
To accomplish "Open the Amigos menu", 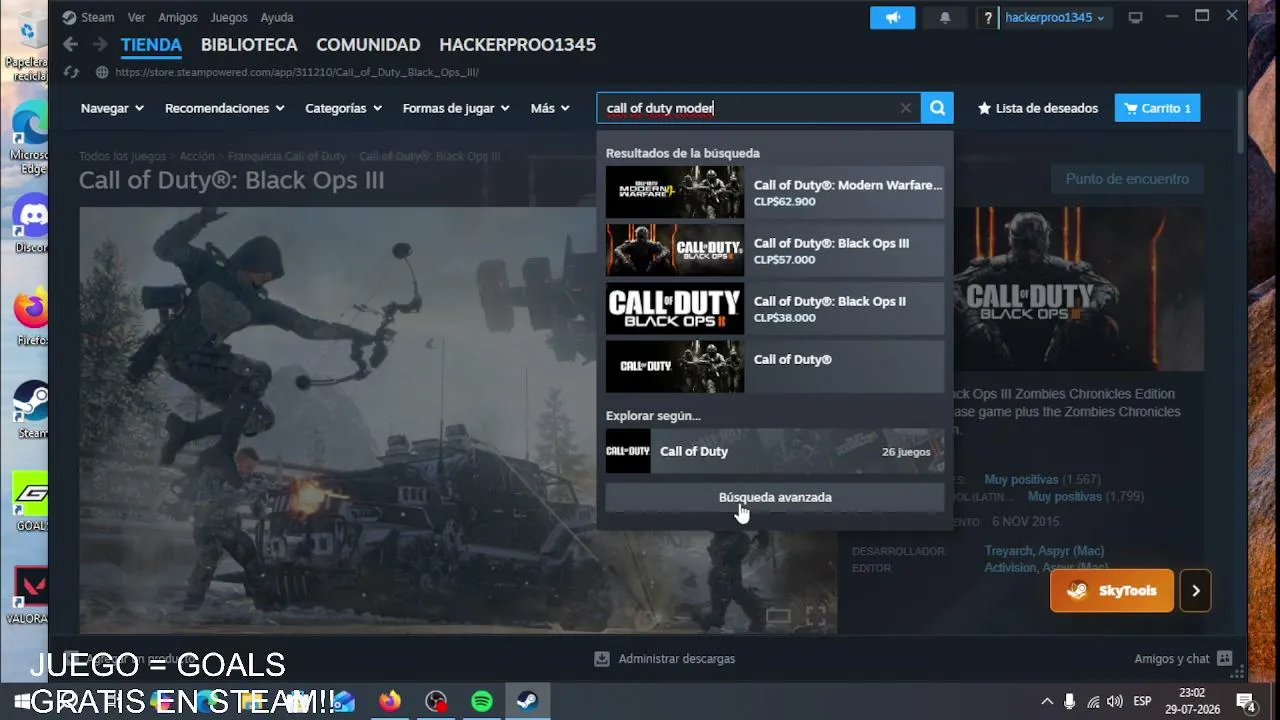I will pos(178,18).
